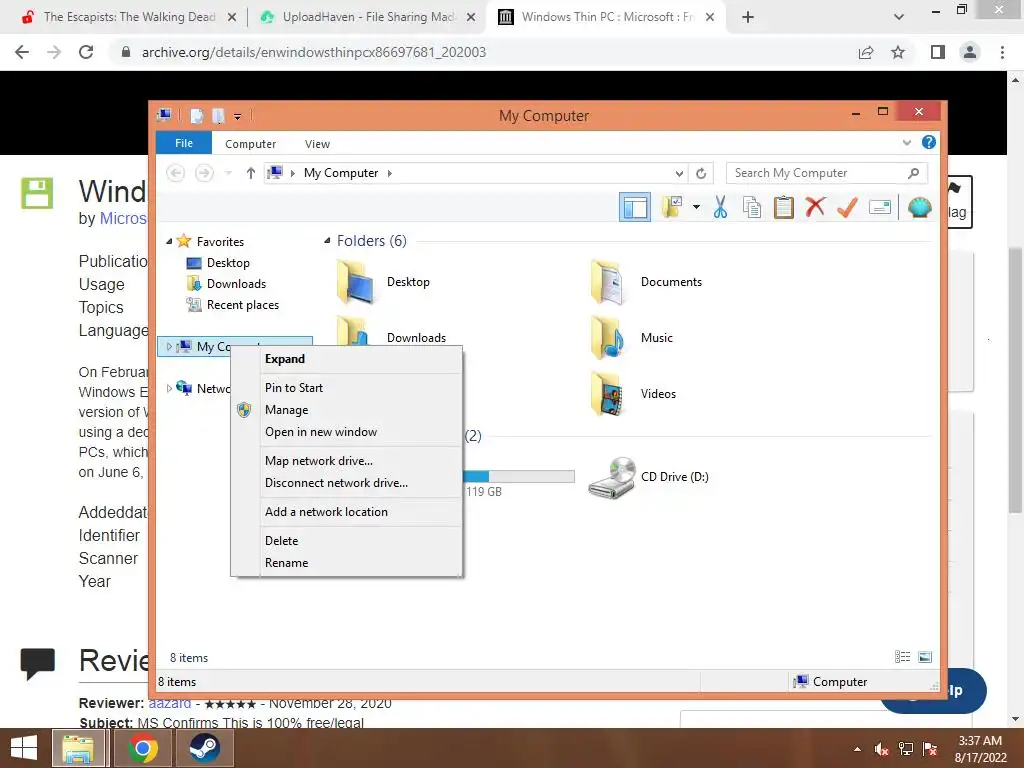Screen dimensions: 1024x768
Task: Switch to the UploadHaven browser tab
Action: coord(369,17)
